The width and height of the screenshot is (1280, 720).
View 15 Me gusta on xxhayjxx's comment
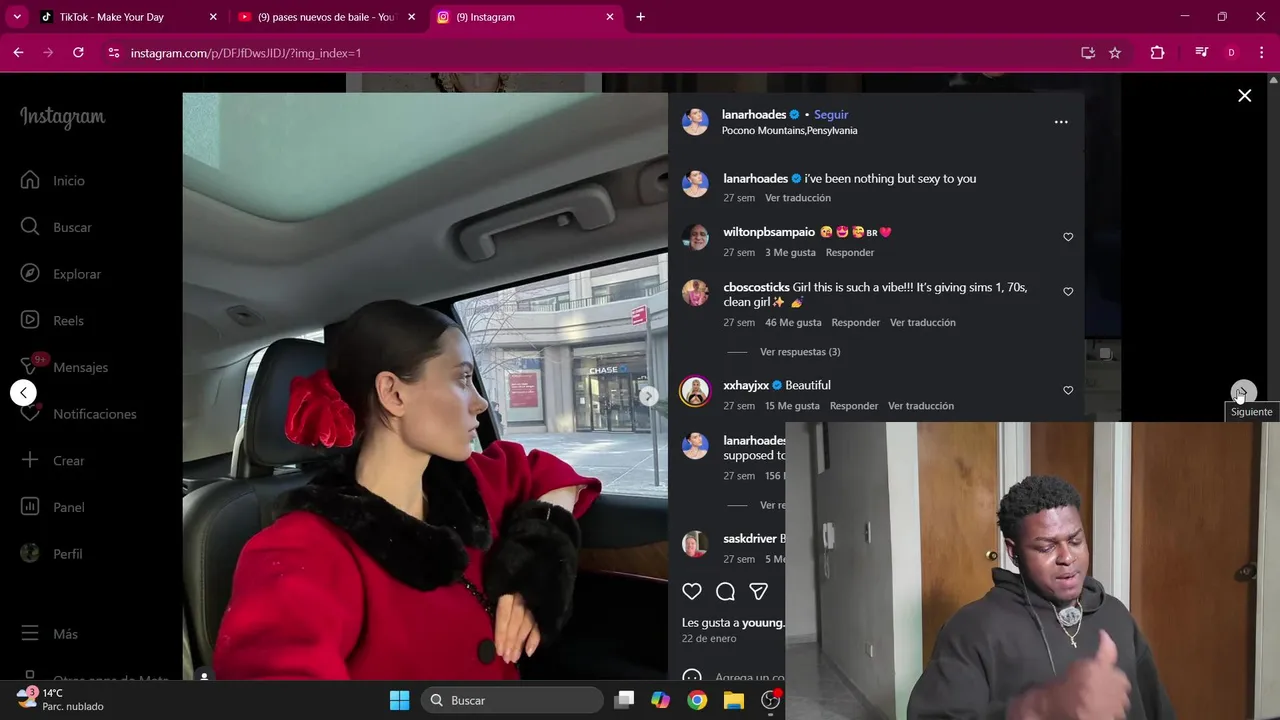[x=792, y=406]
